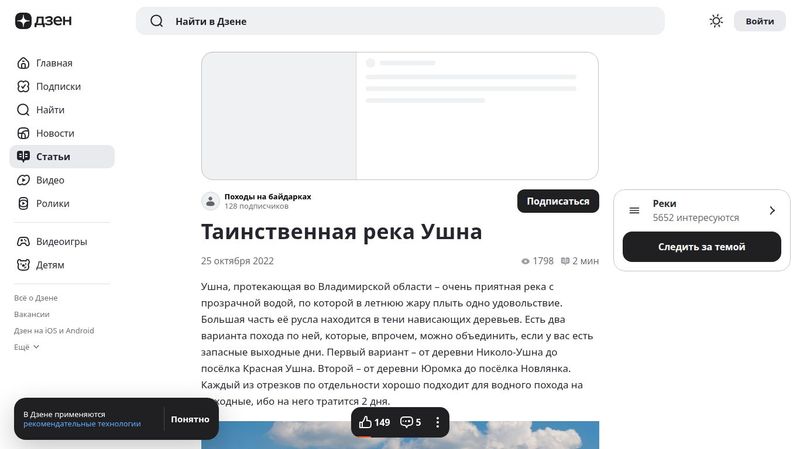Viewport: 800px width, 449px height.
Task: Click 'Следить за темой' button
Action: click(701, 247)
